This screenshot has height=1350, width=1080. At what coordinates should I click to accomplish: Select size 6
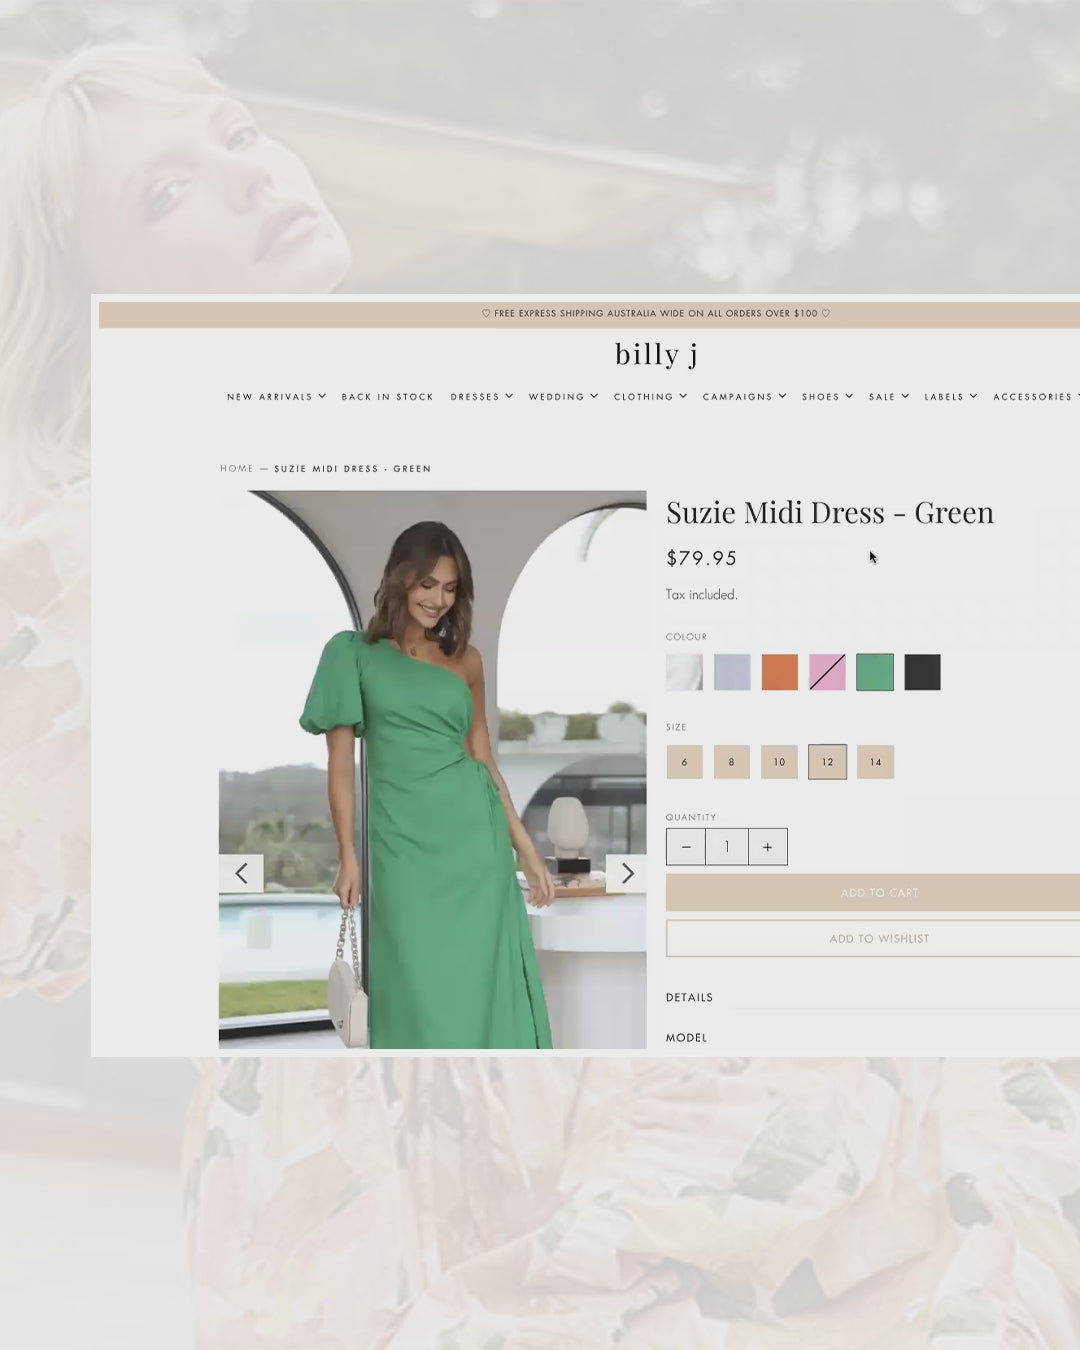(684, 762)
